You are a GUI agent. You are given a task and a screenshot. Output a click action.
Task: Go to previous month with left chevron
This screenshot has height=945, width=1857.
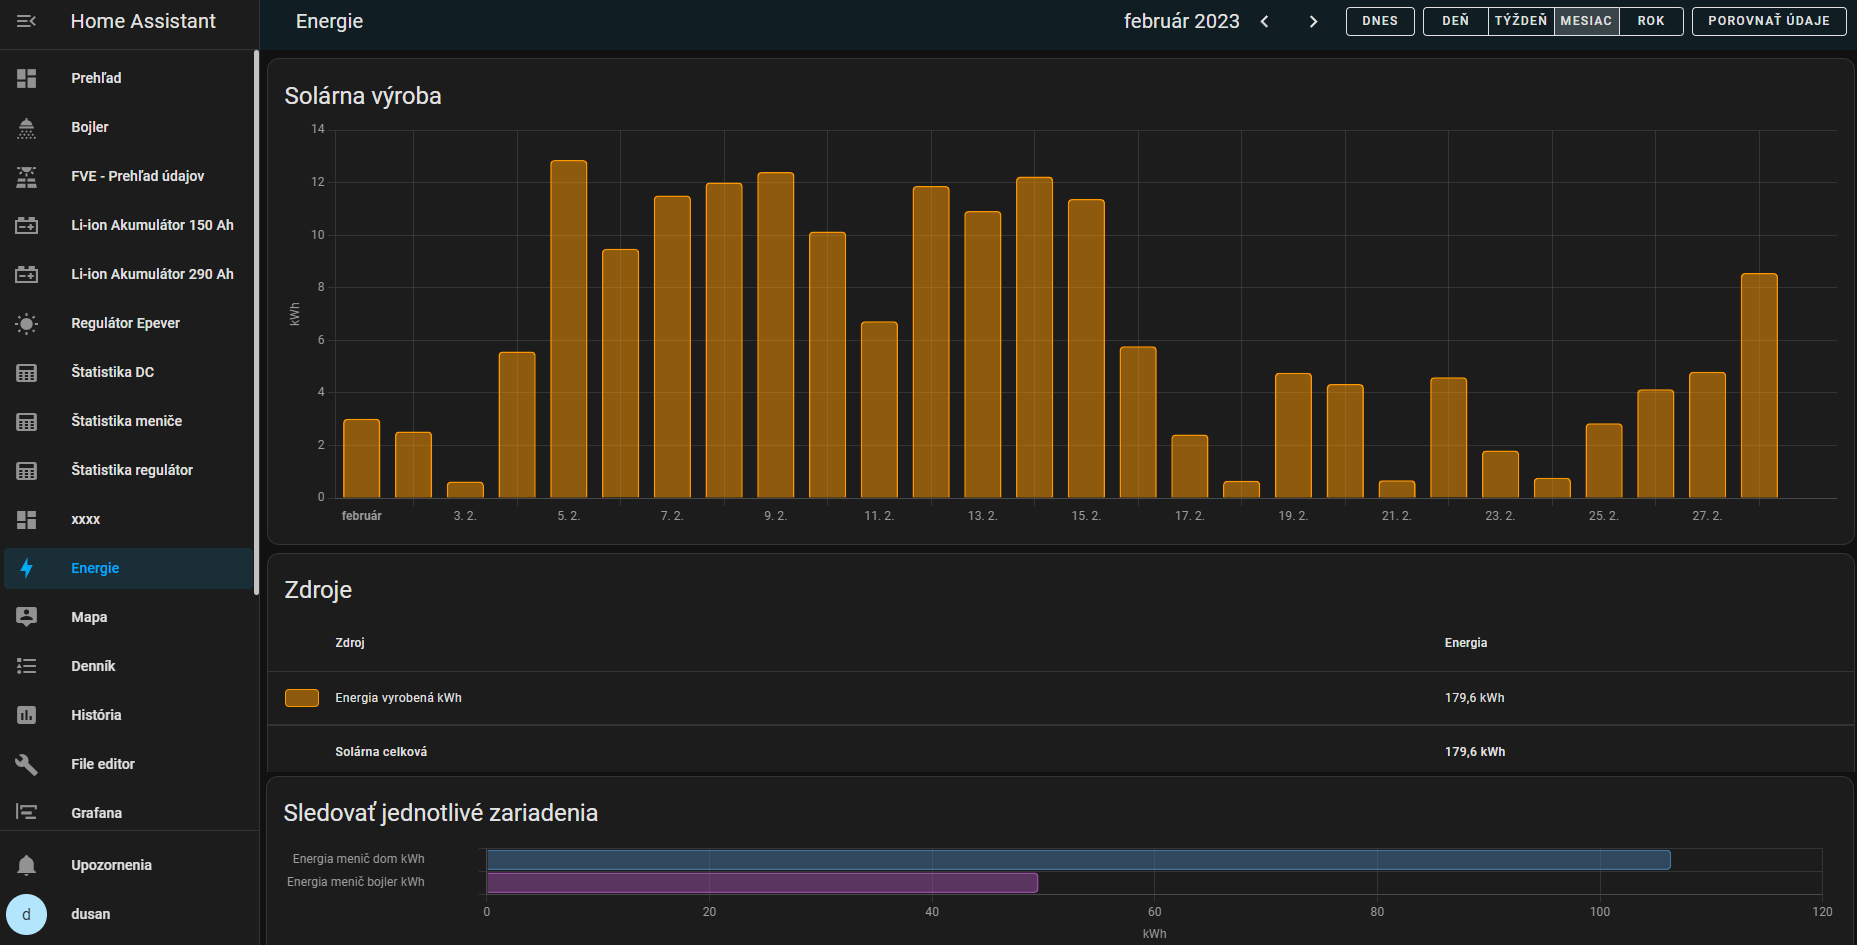point(1265,21)
